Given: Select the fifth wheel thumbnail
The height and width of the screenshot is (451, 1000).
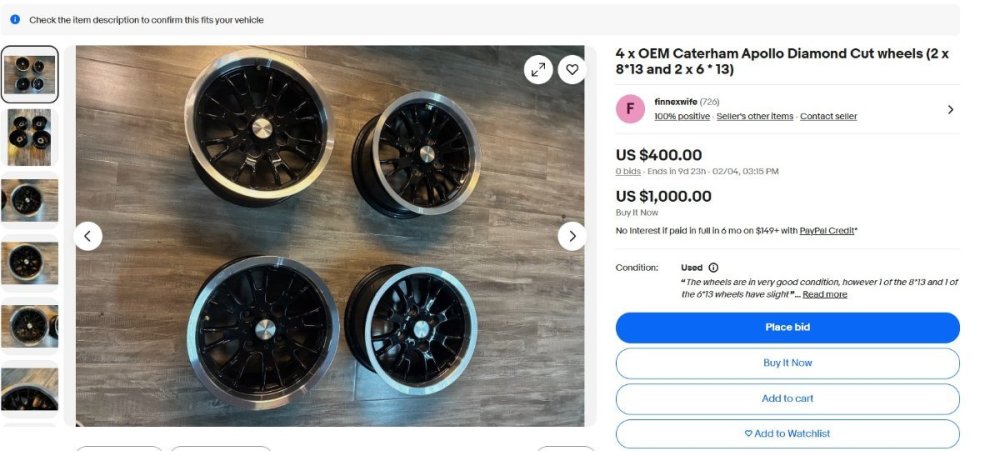Looking at the screenshot, I should pos(30,326).
